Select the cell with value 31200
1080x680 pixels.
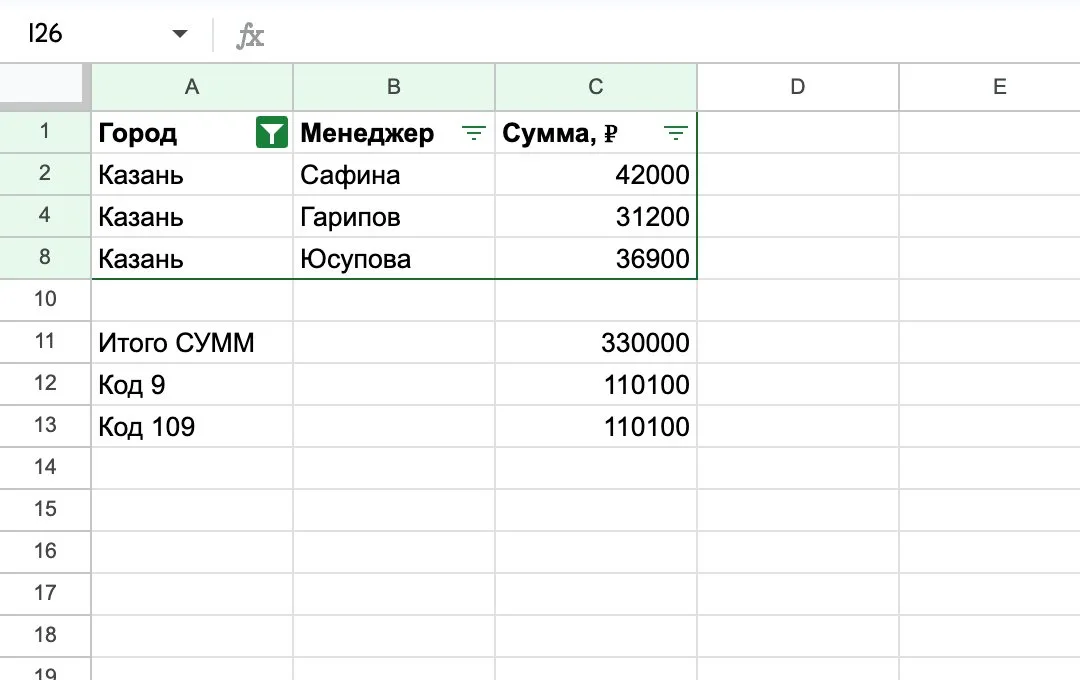[x=596, y=216]
